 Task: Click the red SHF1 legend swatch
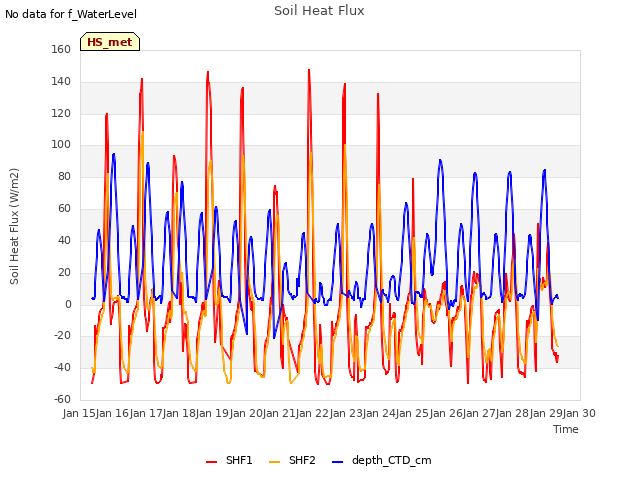(211, 462)
